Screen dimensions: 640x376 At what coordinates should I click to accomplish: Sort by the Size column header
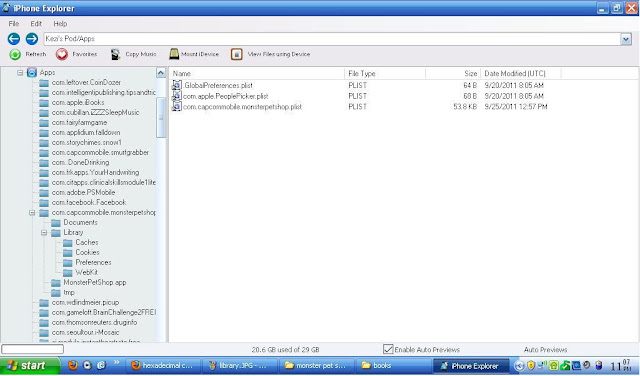point(453,73)
